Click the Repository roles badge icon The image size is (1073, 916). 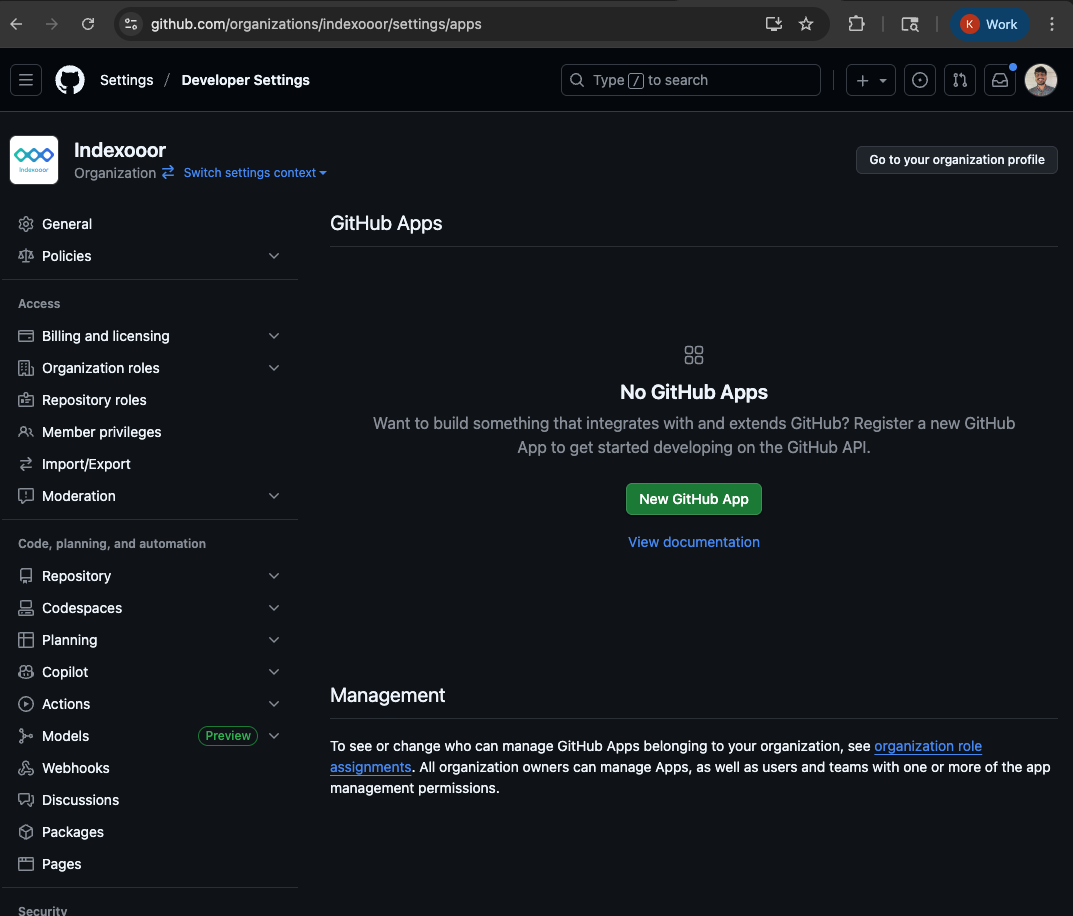click(26, 400)
